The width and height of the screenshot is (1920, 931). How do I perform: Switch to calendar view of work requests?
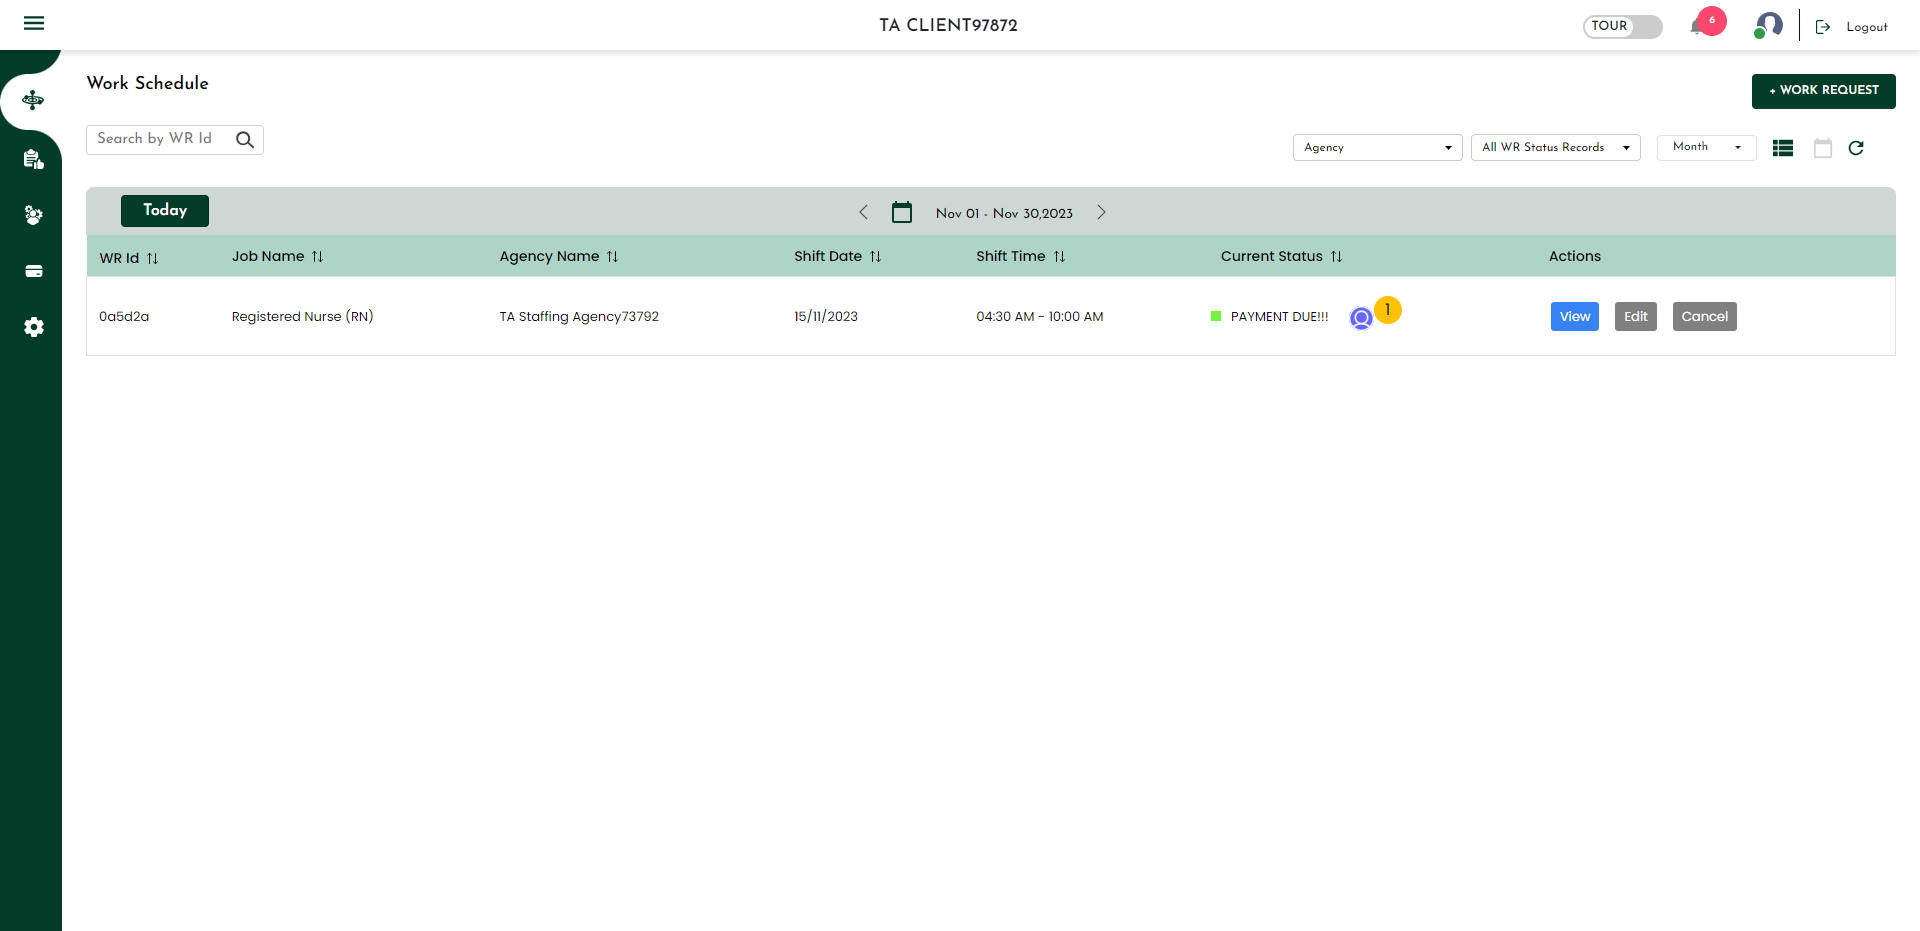tap(1823, 148)
